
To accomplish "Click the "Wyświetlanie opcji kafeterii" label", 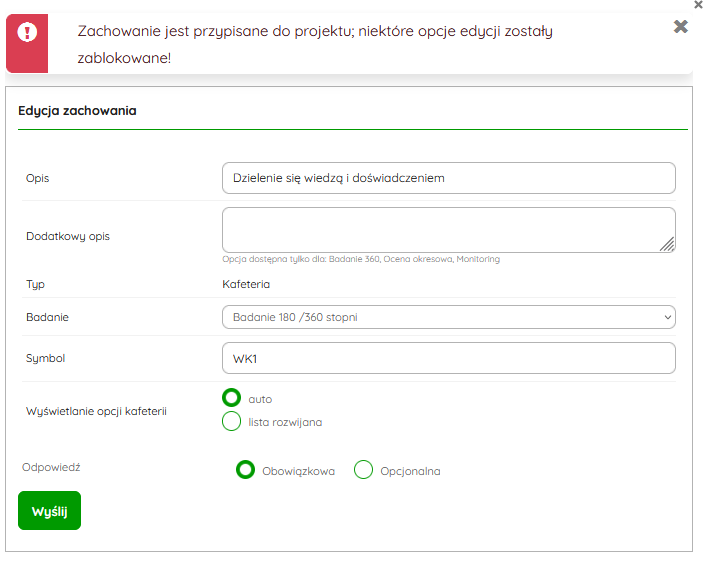I will click(x=96, y=410).
